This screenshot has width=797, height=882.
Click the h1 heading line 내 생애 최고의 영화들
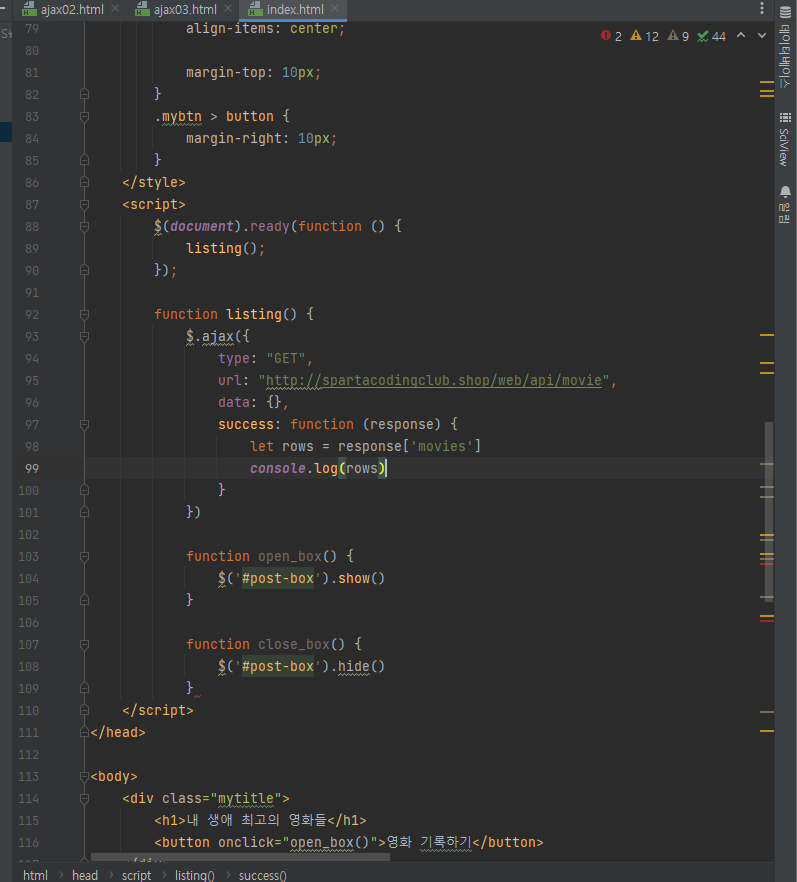pos(260,821)
